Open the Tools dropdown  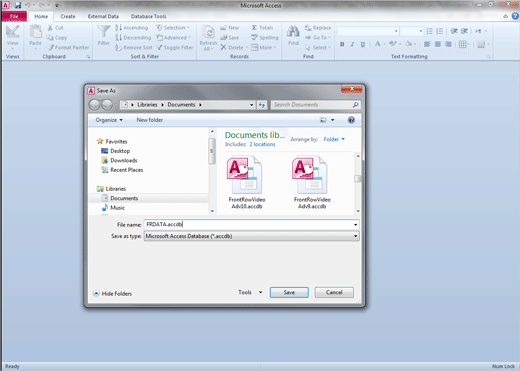[250, 292]
